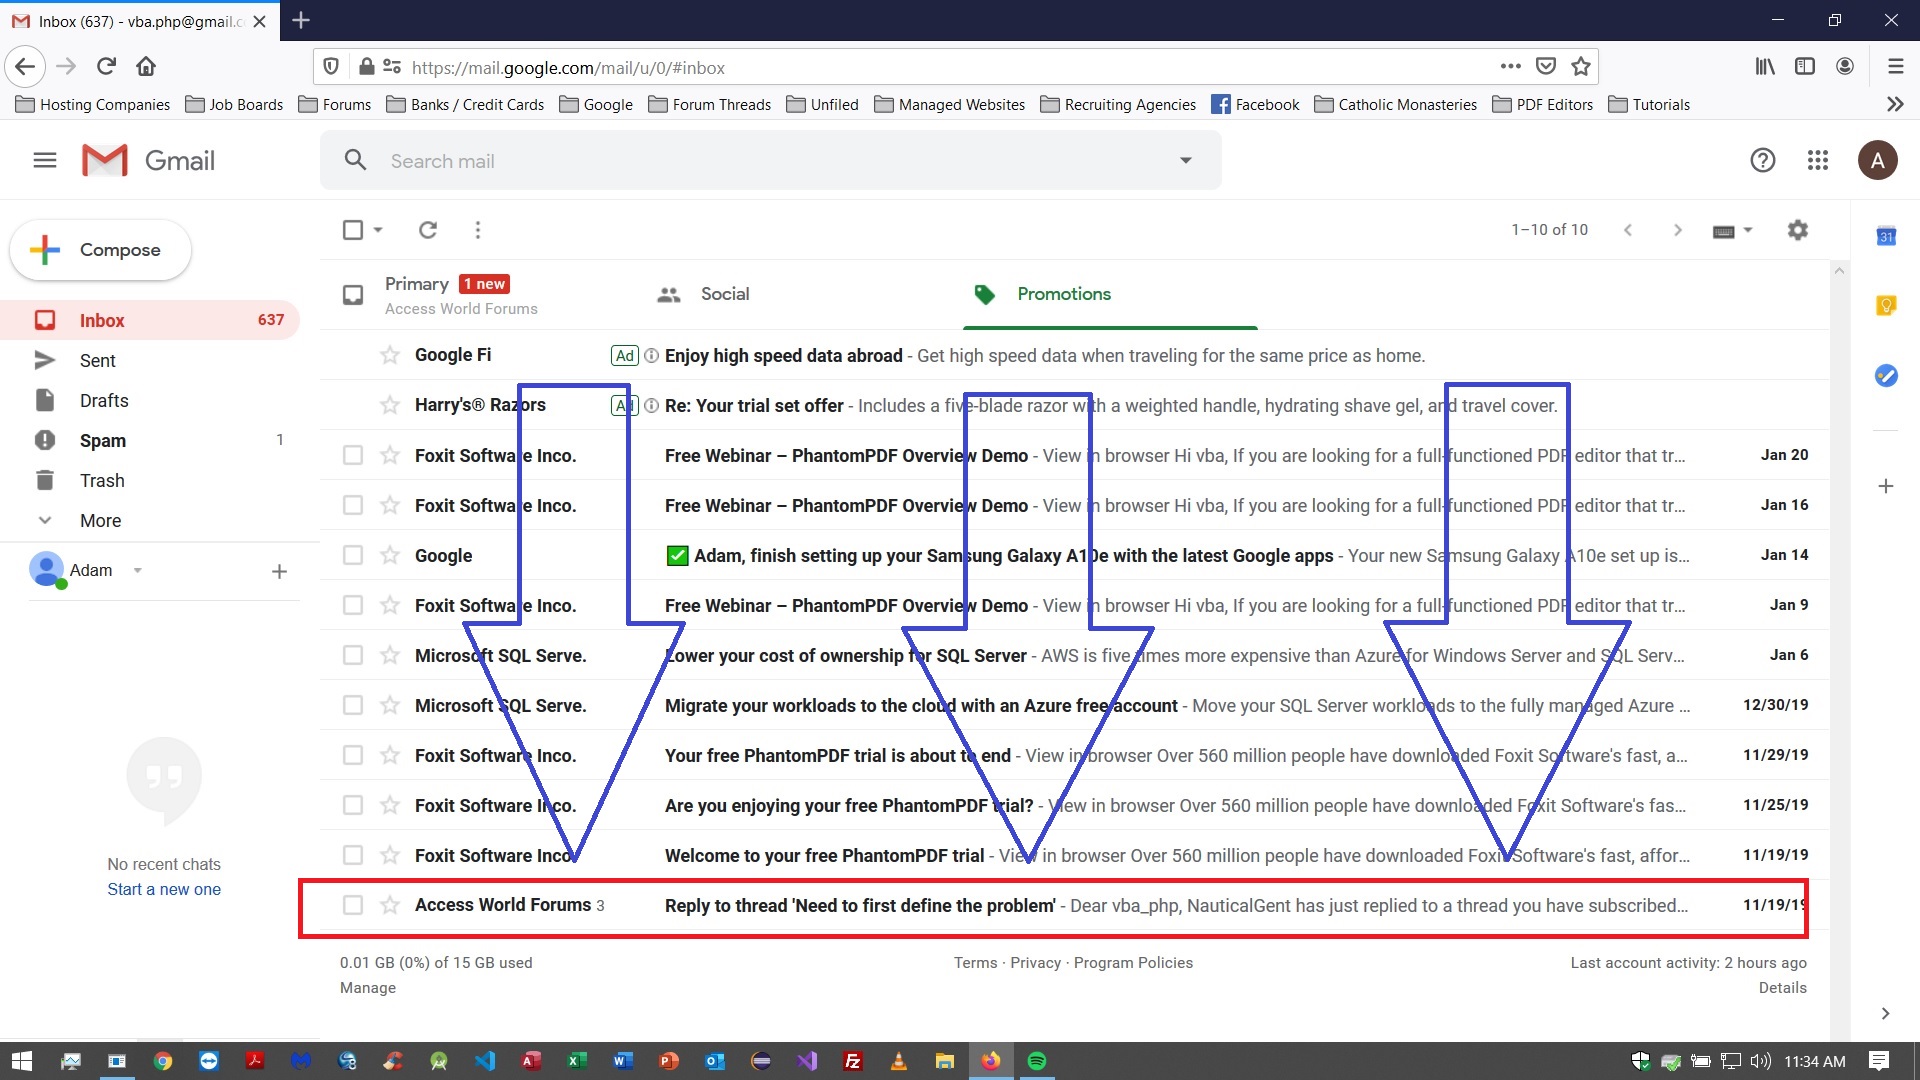Open the Inbox folder
The image size is (1920, 1080).
coord(150,320)
